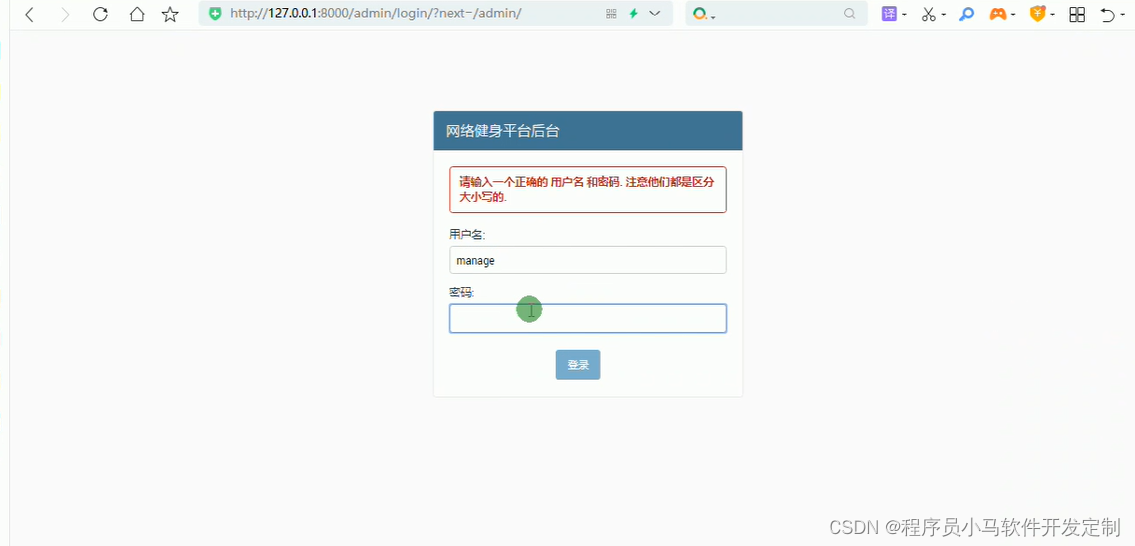Image resolution: width=1135 pixels, height=546 pixels.
Task: Click the 密码 label
Action: click(x=461, y=292)
